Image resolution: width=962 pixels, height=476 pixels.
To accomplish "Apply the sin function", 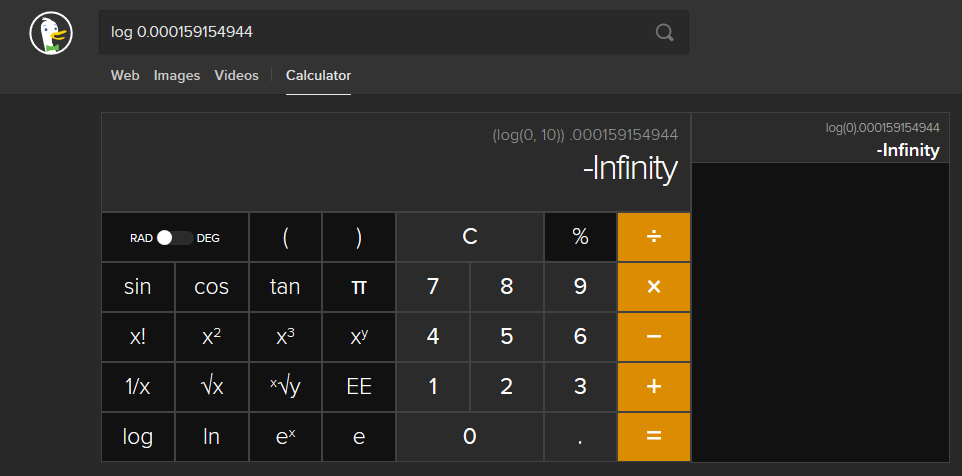I will [138, 287].
